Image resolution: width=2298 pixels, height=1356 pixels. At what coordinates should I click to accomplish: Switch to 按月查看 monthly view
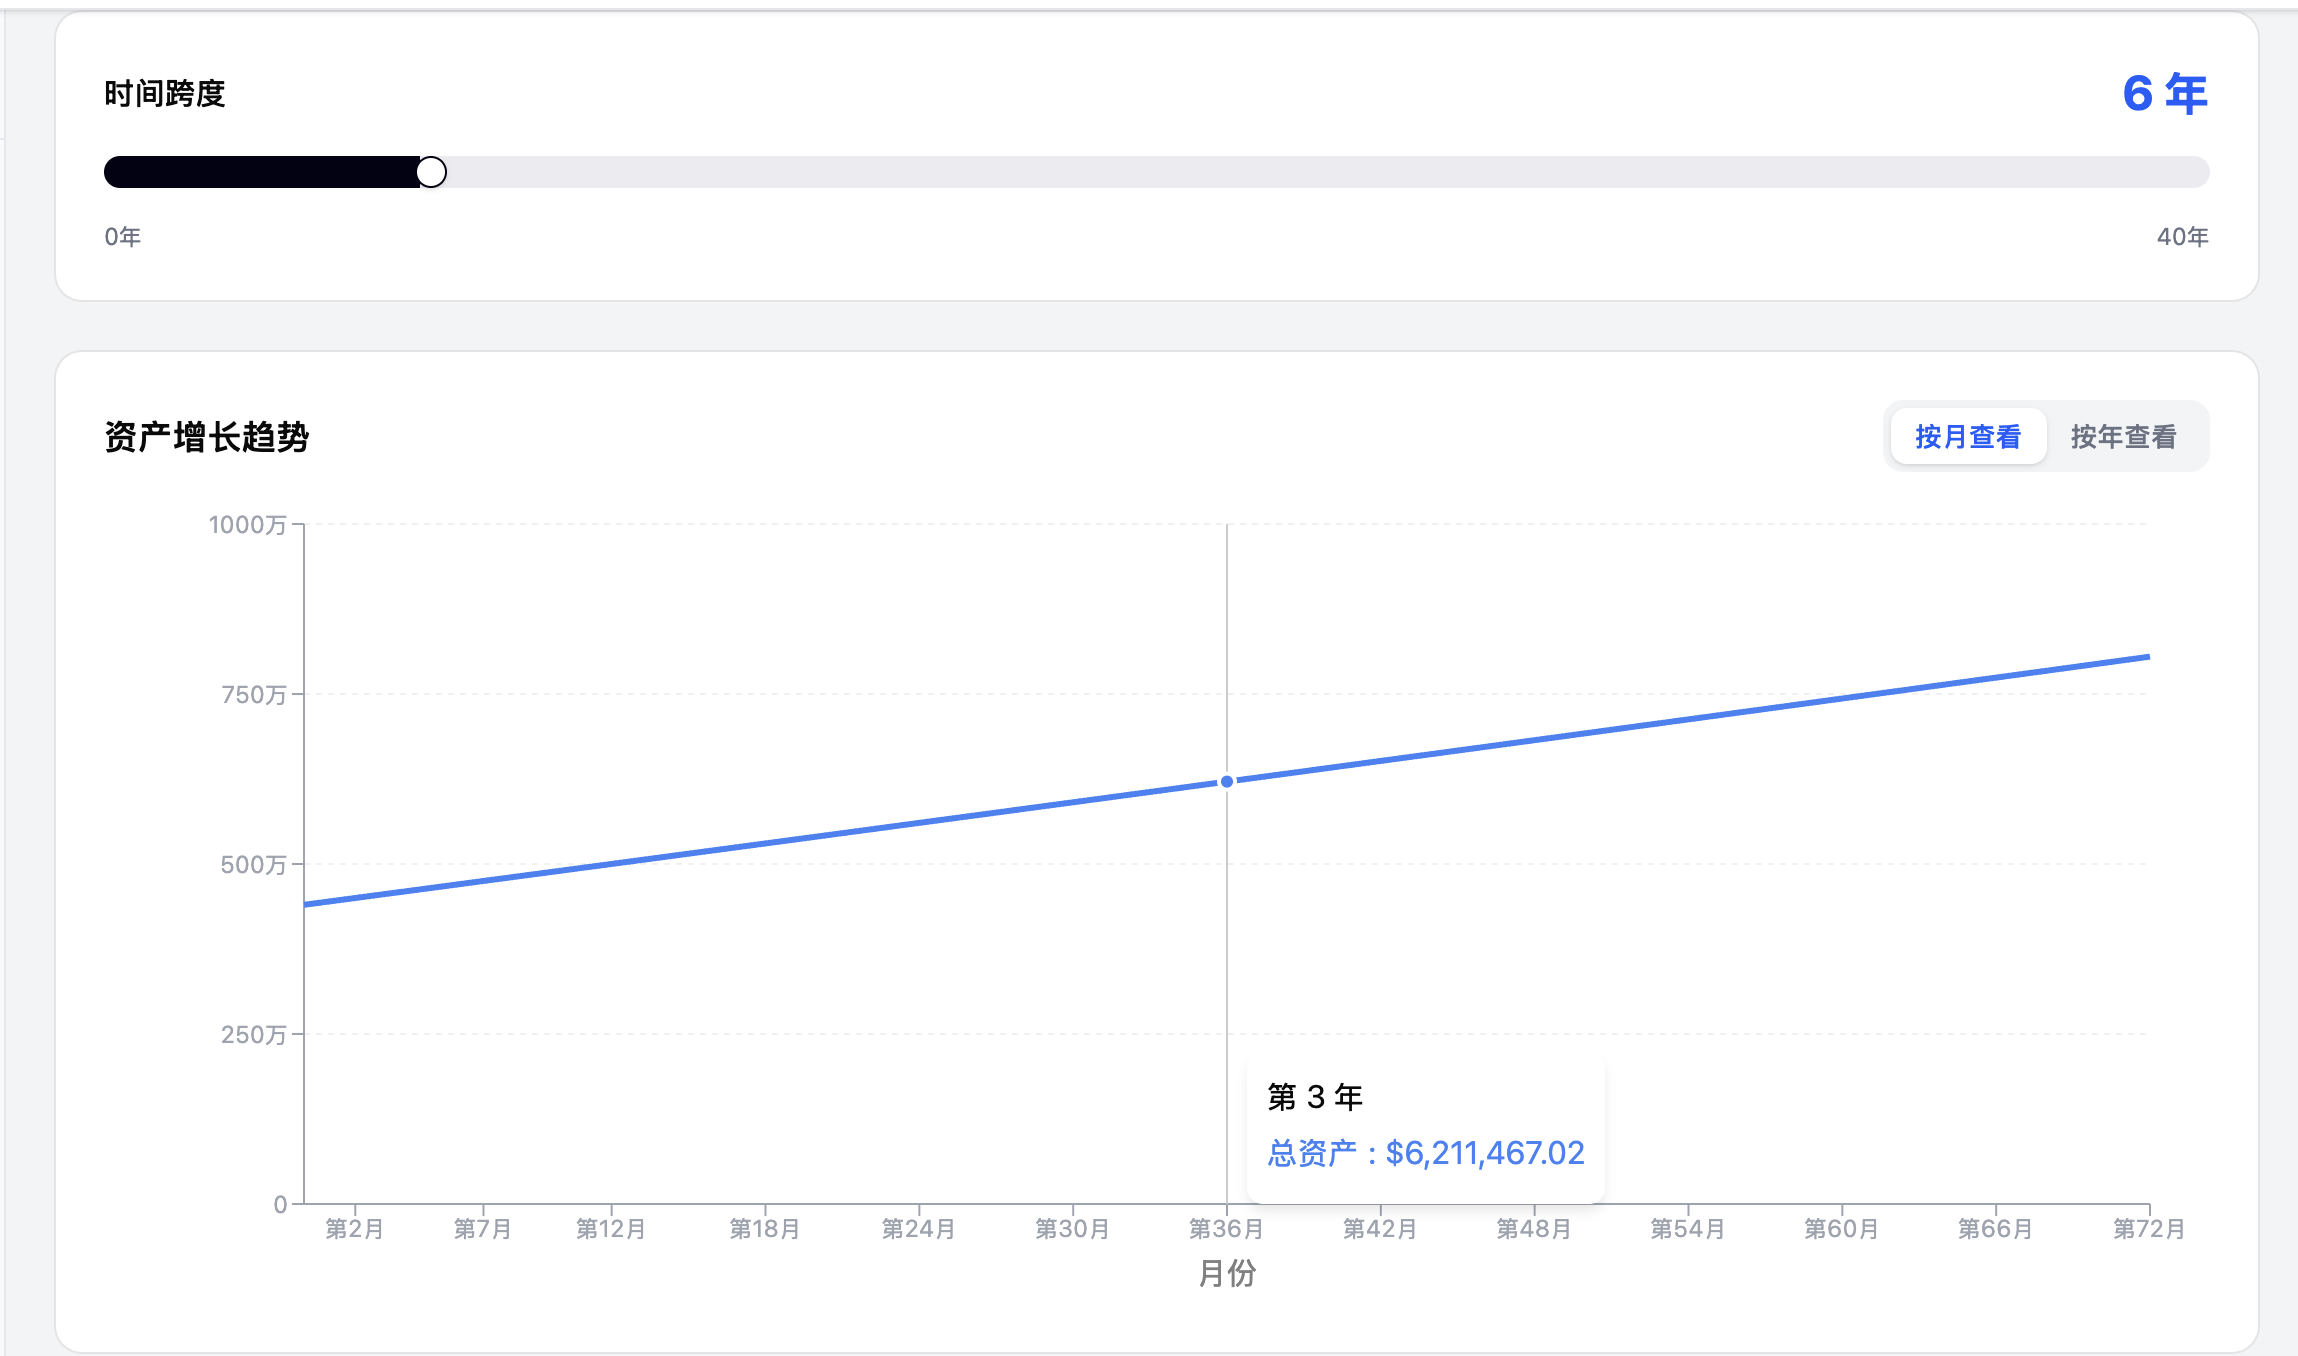click(x=1967, y=437)
